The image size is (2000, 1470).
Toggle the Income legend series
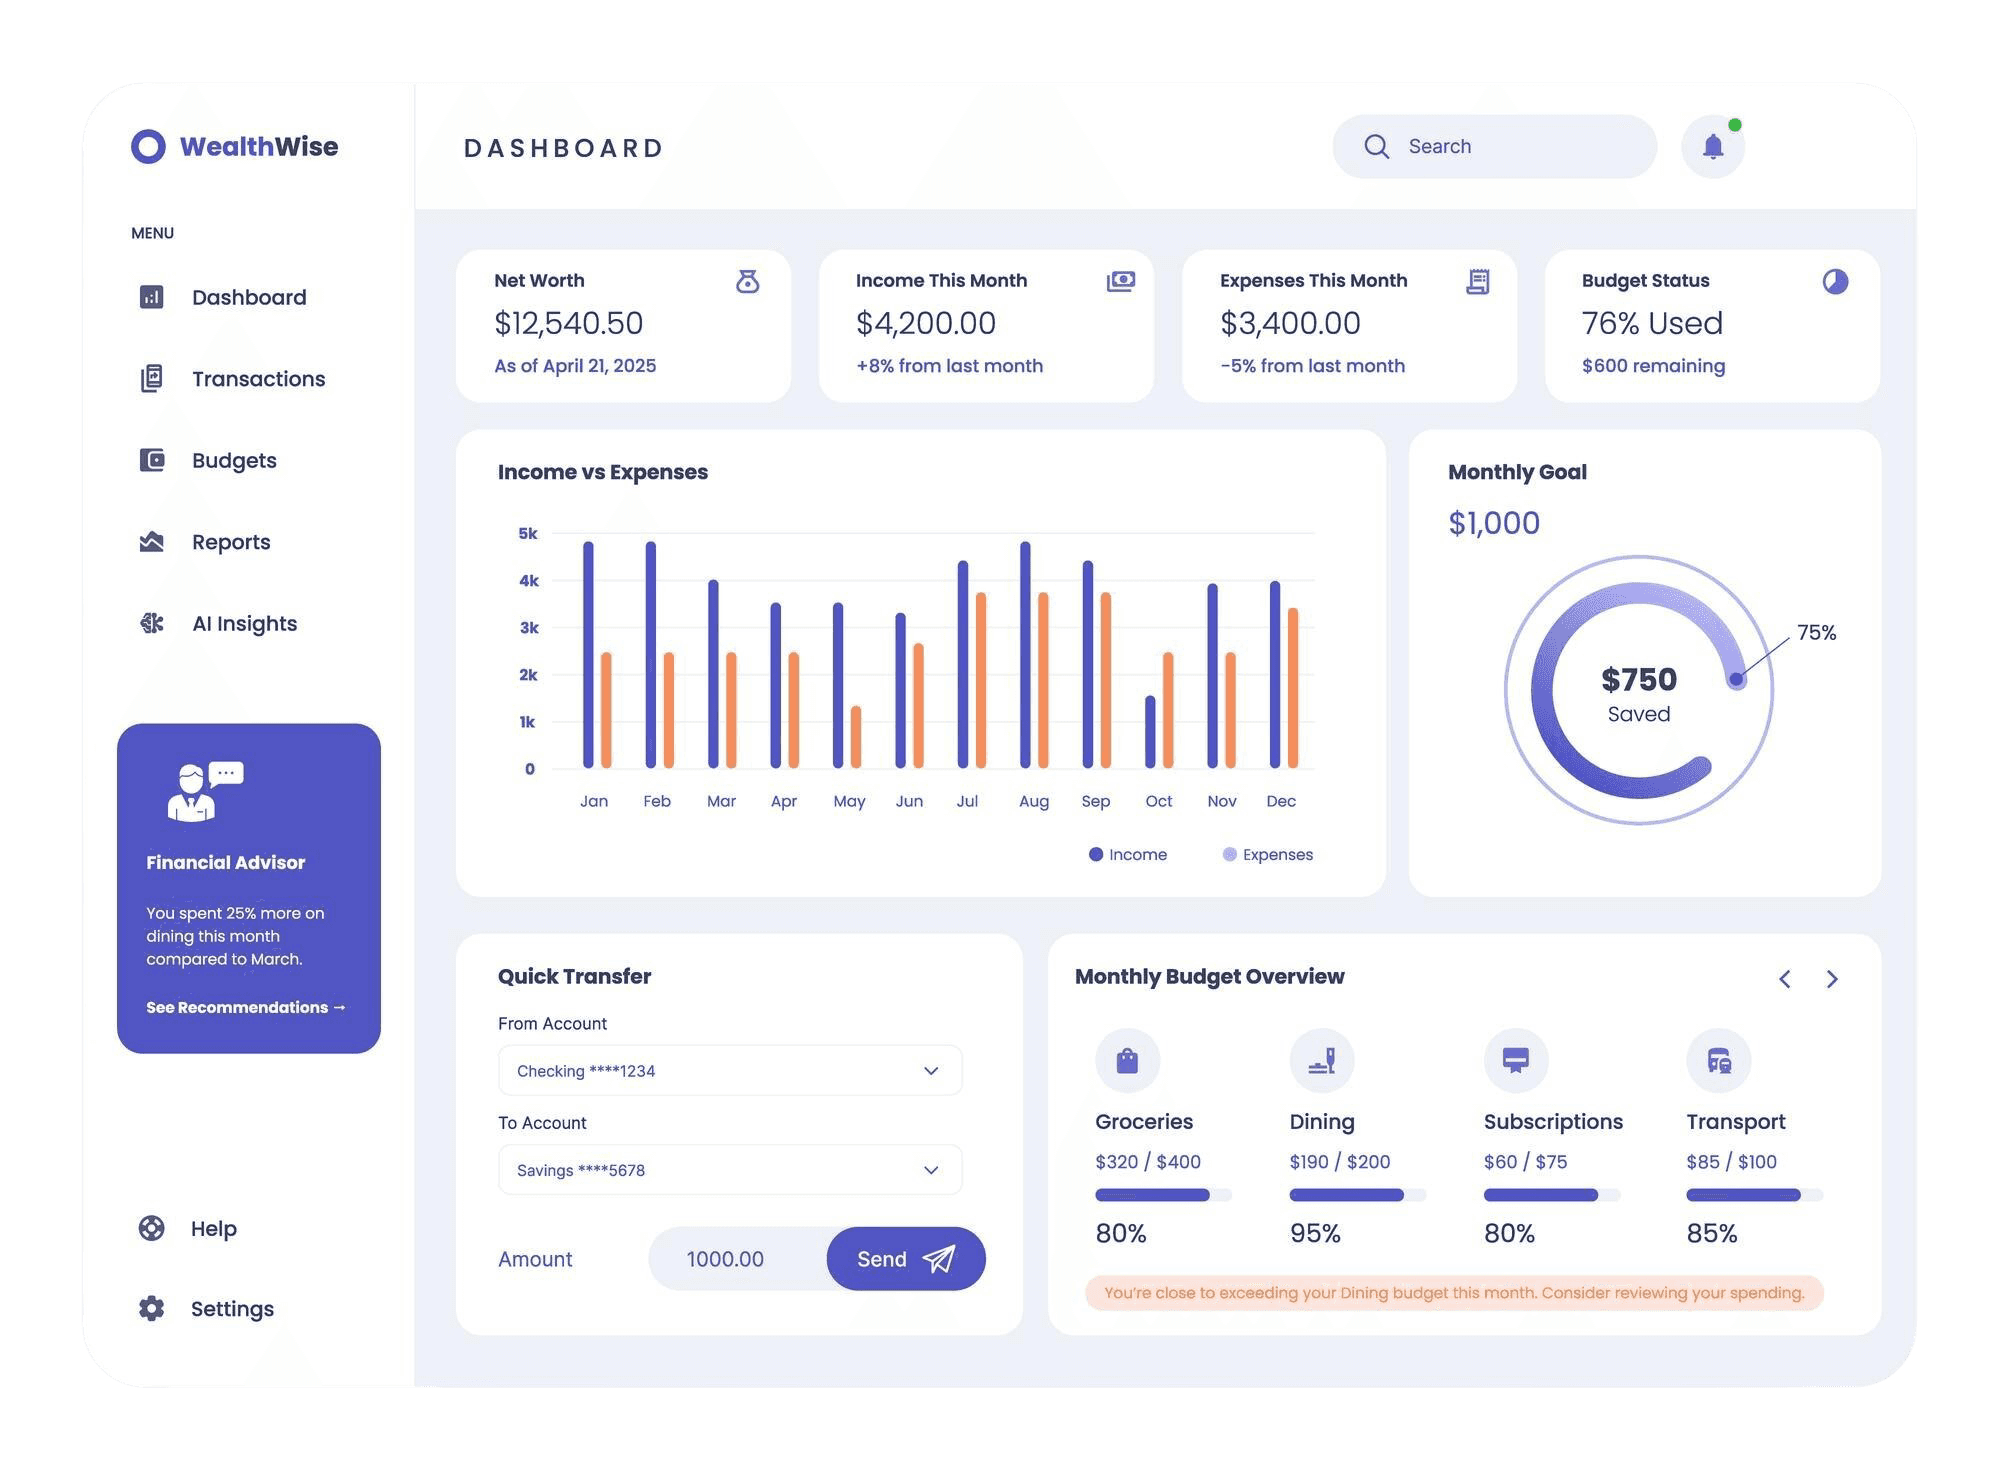point(1128,855)
